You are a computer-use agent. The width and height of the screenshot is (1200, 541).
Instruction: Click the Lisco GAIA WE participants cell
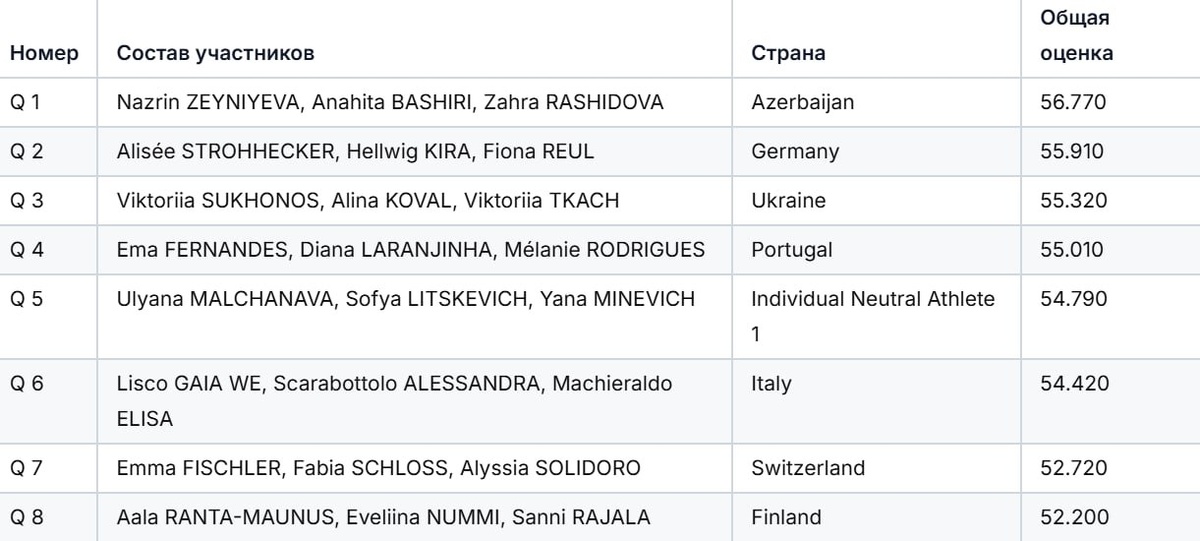pos(395,401)
